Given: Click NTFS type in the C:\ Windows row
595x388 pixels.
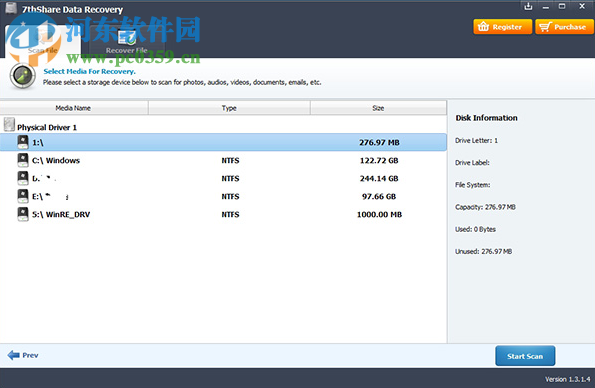Looking at the screenshot, I should click(x=230, y=160).
